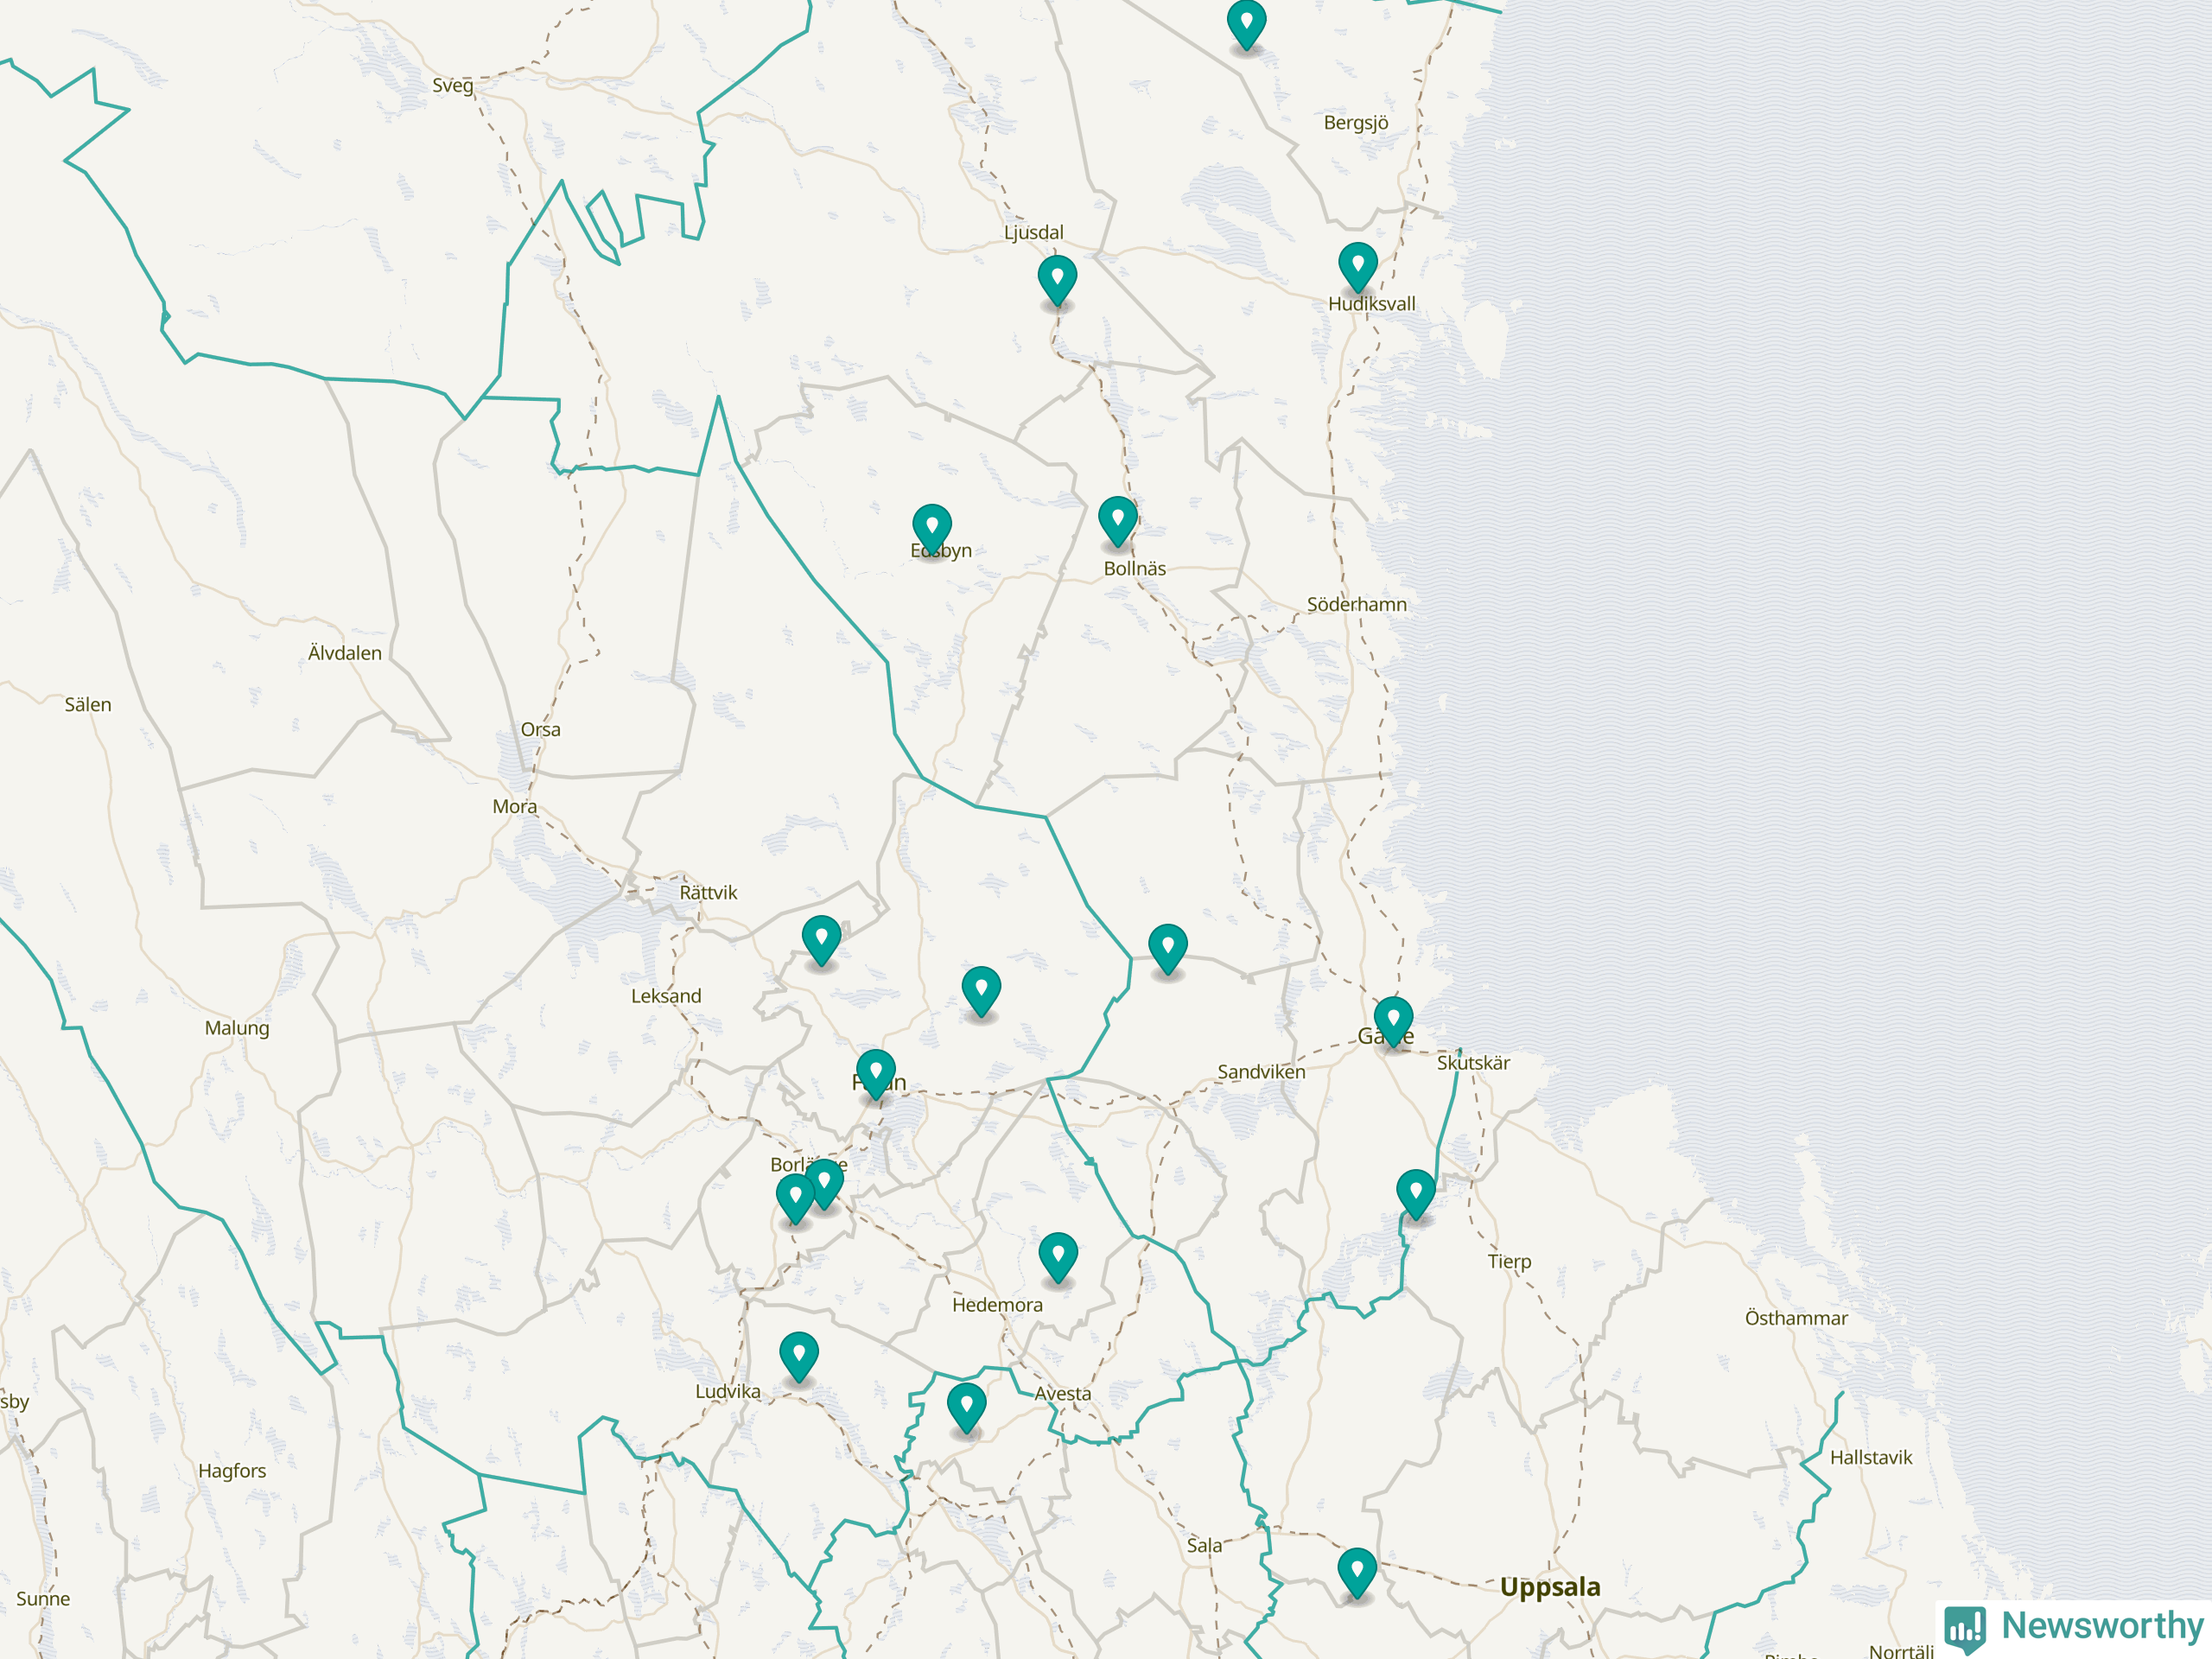The image size is (2212, 1659).
Task: Click the Mora town label
Action: [x=514, y=806]
